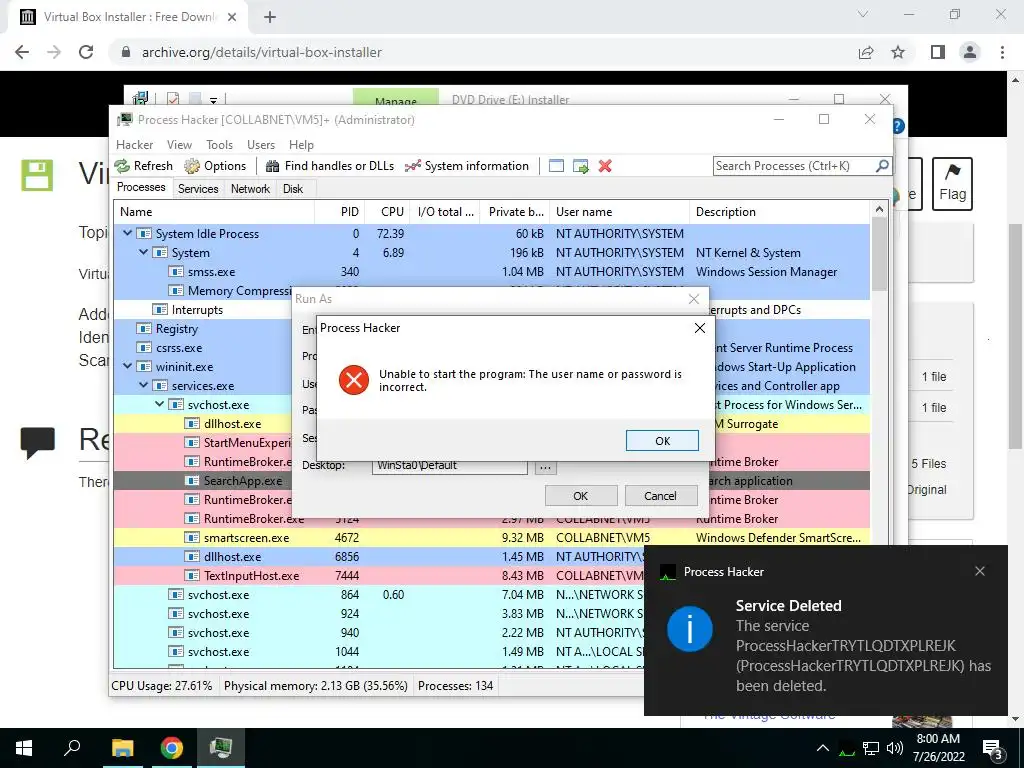Open the Tools menu
This screenshot has height=768, width=1024.
[x=219, y=145]
